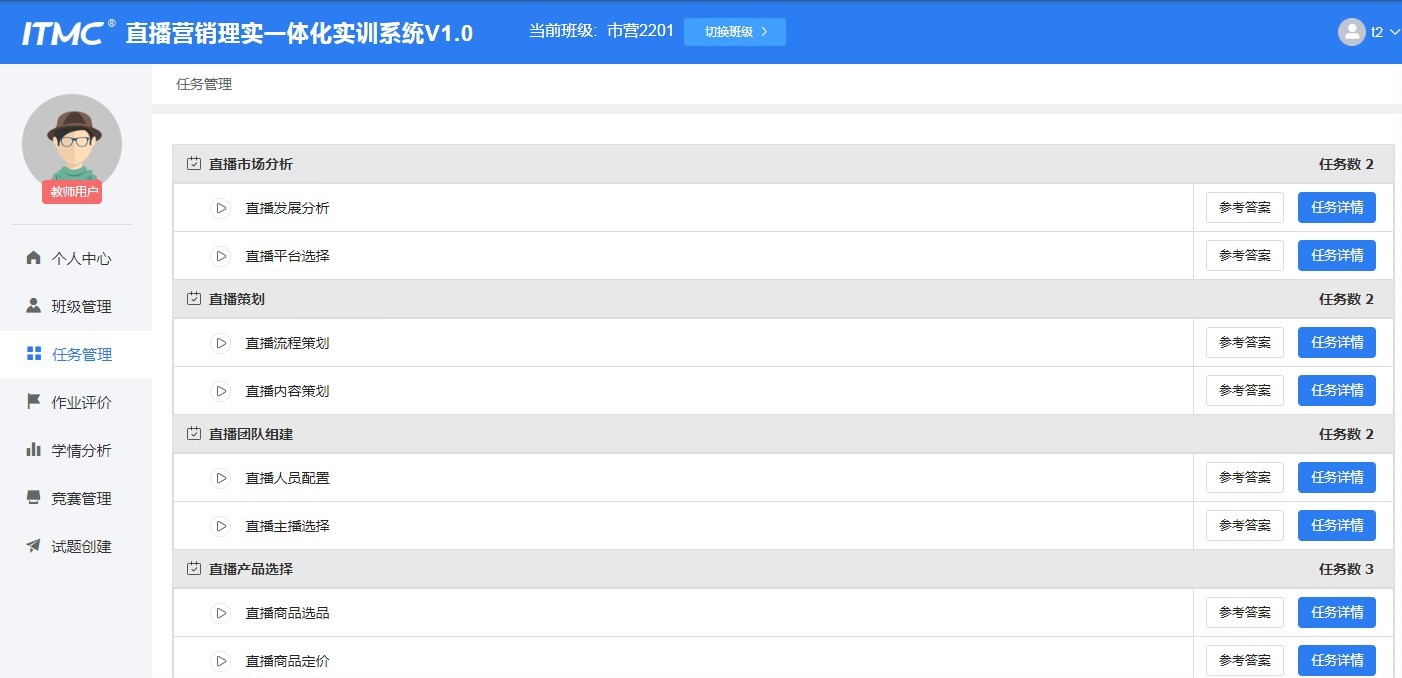This screenshot has width=1402, height=678.
Task: Click the paper plane icon beside 试题创建
Action: coord(34,546)
